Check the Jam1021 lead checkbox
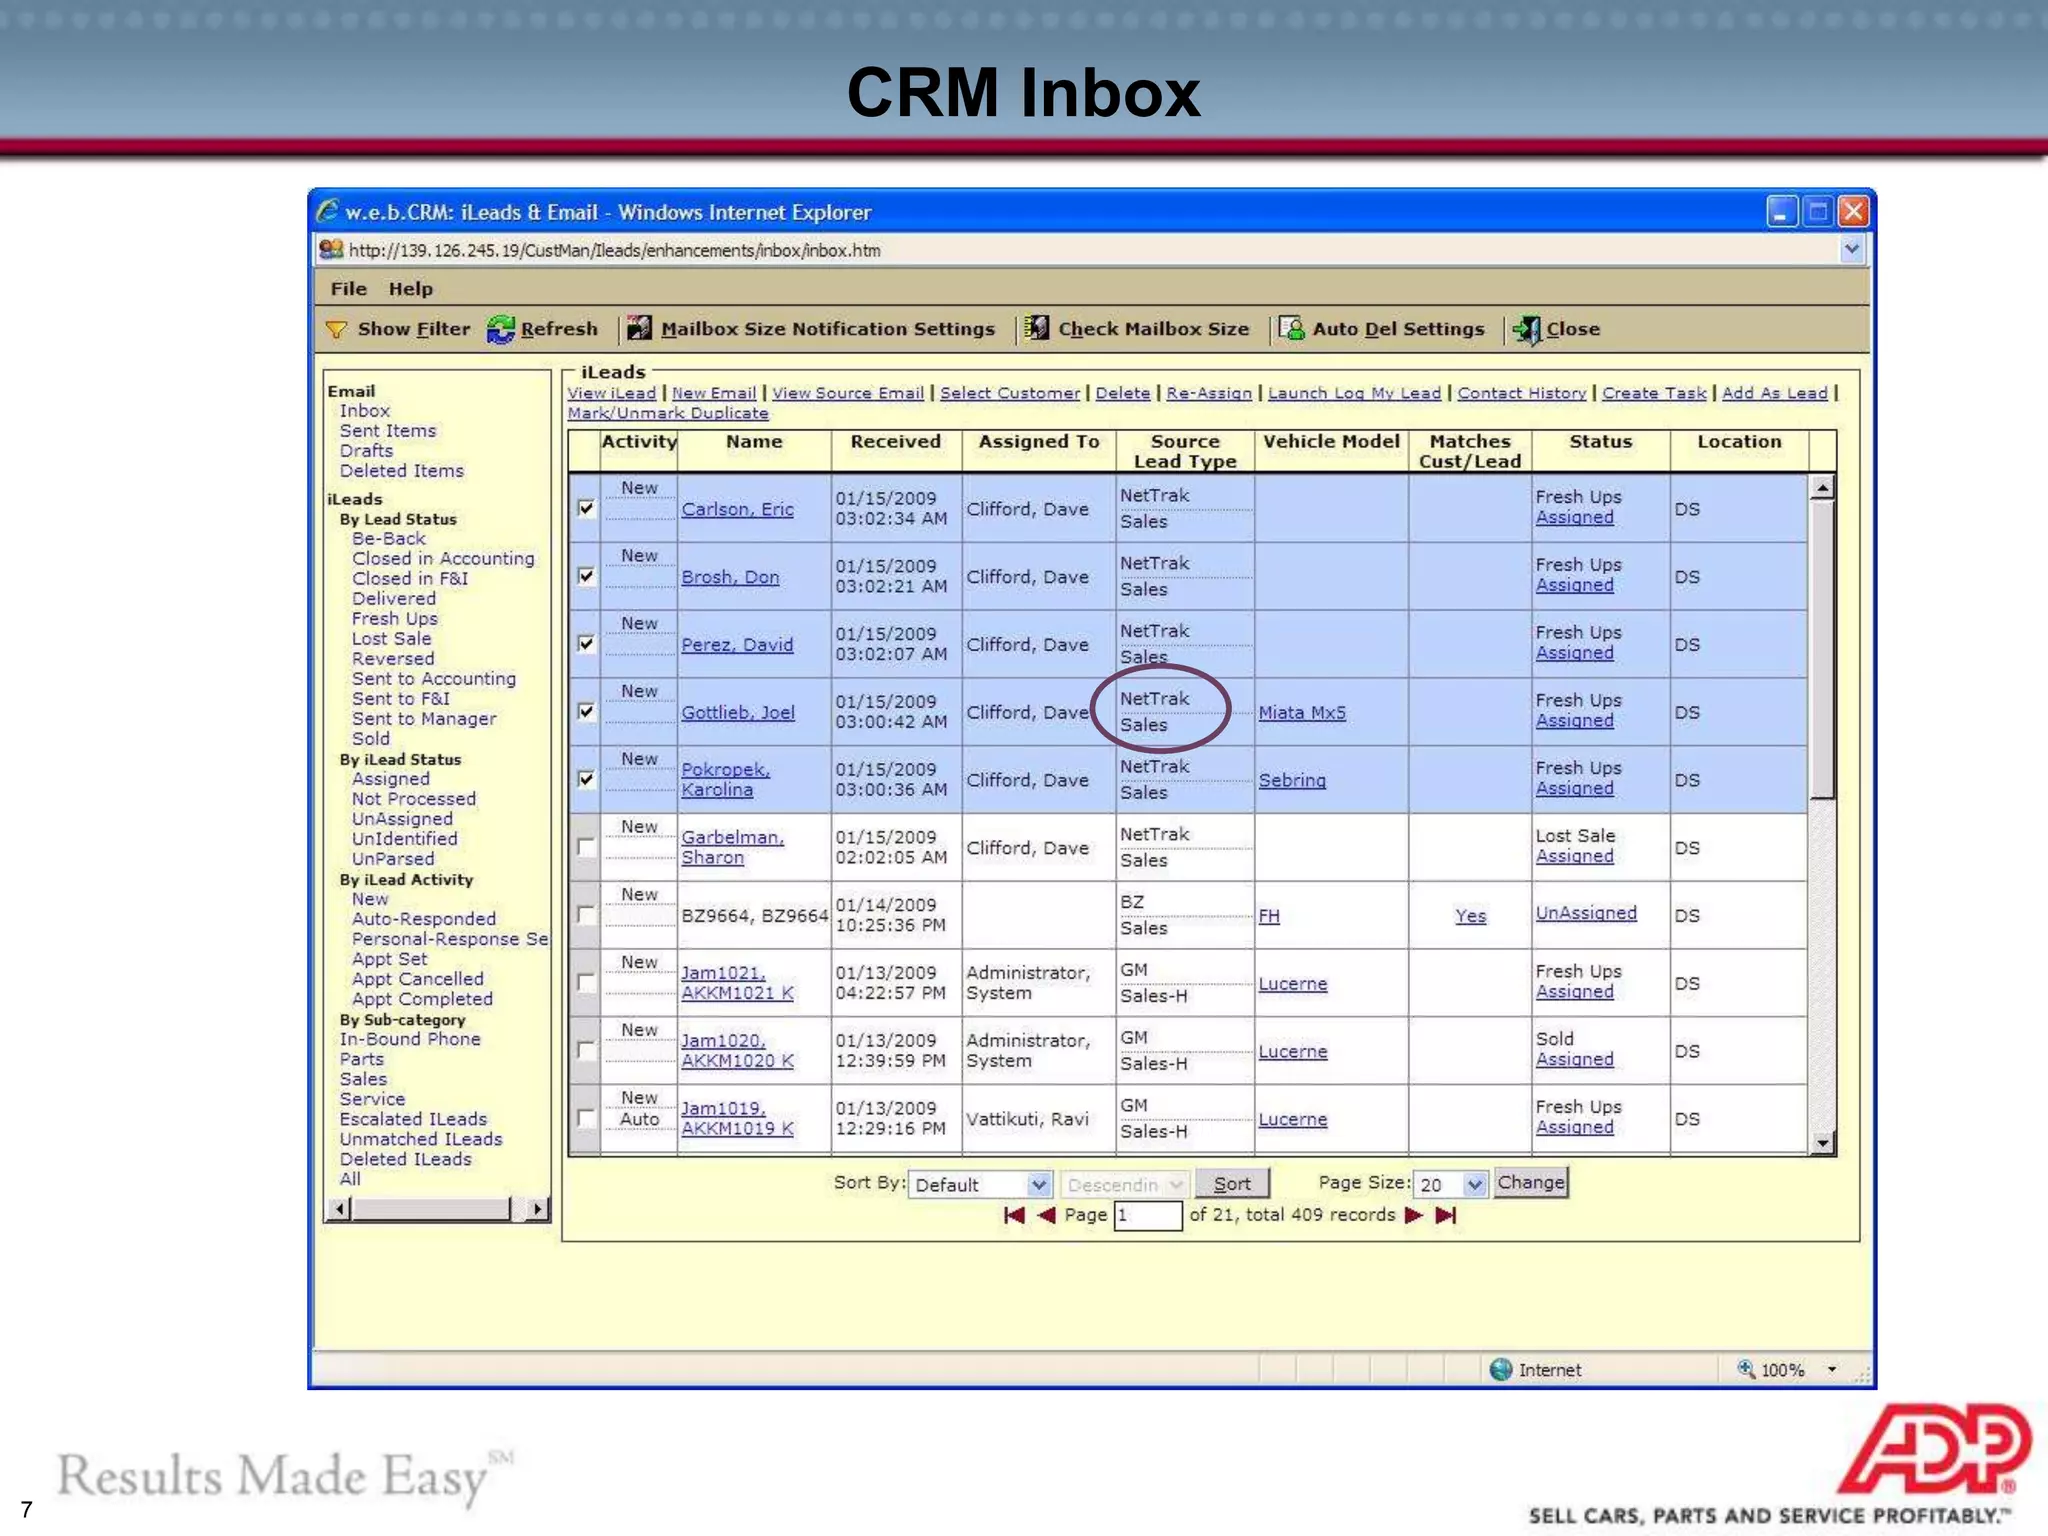 [x=586, y=983]
